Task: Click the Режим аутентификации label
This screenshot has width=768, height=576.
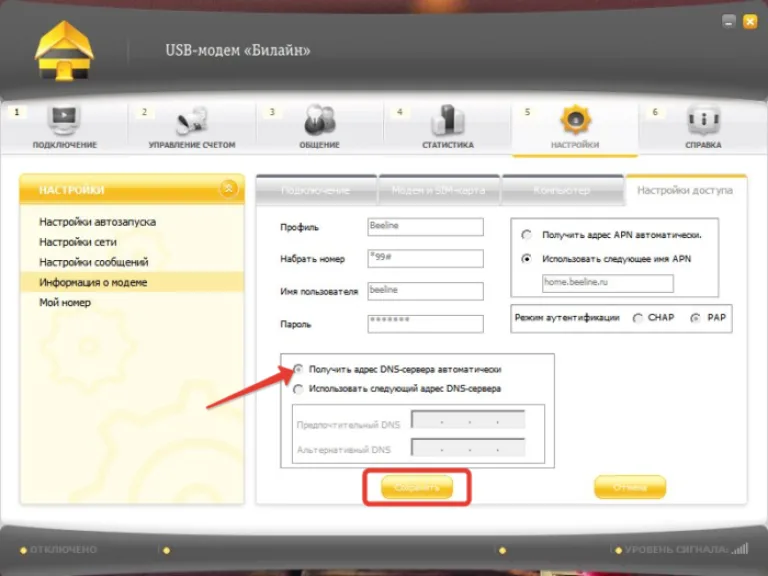Action: (x=567, y=318)
